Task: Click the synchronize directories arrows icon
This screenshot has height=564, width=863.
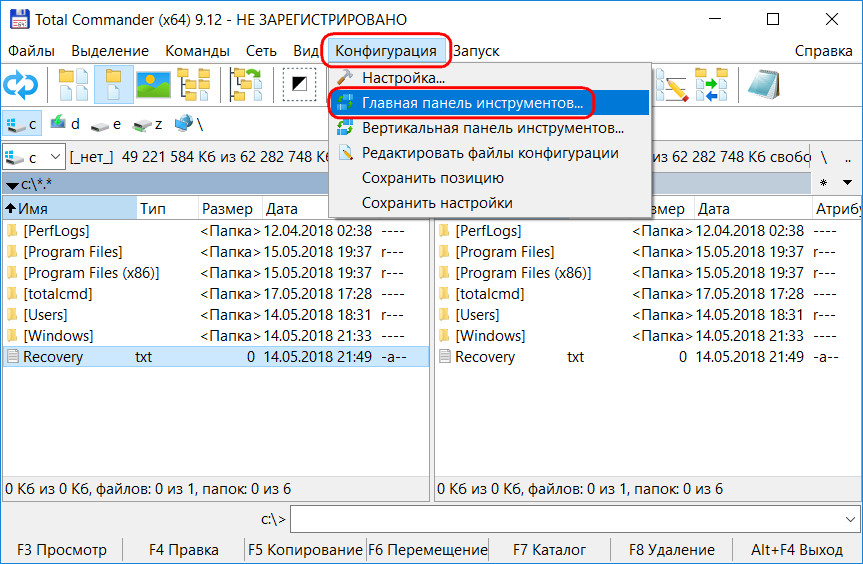Action: 712,85
